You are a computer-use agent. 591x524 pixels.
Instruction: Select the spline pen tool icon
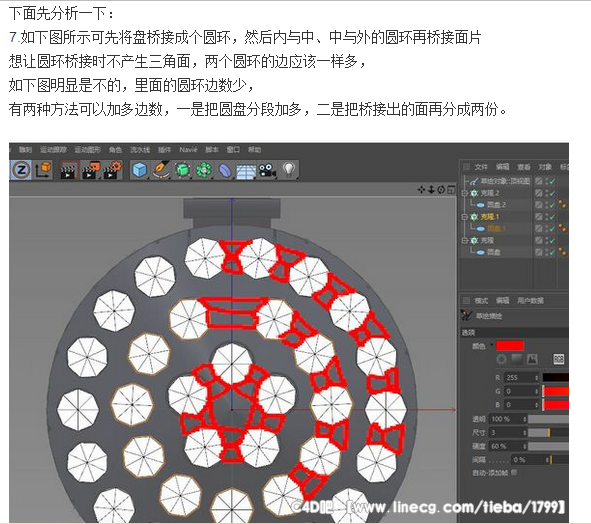point(161,170)
